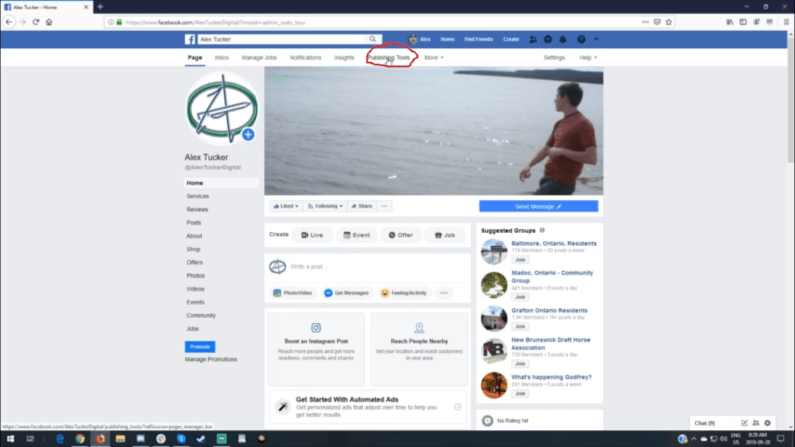This screenshot has width=795, height=447.
Task: Click the Instagram icon in Boost card
Action: click(x=316, y=328)
